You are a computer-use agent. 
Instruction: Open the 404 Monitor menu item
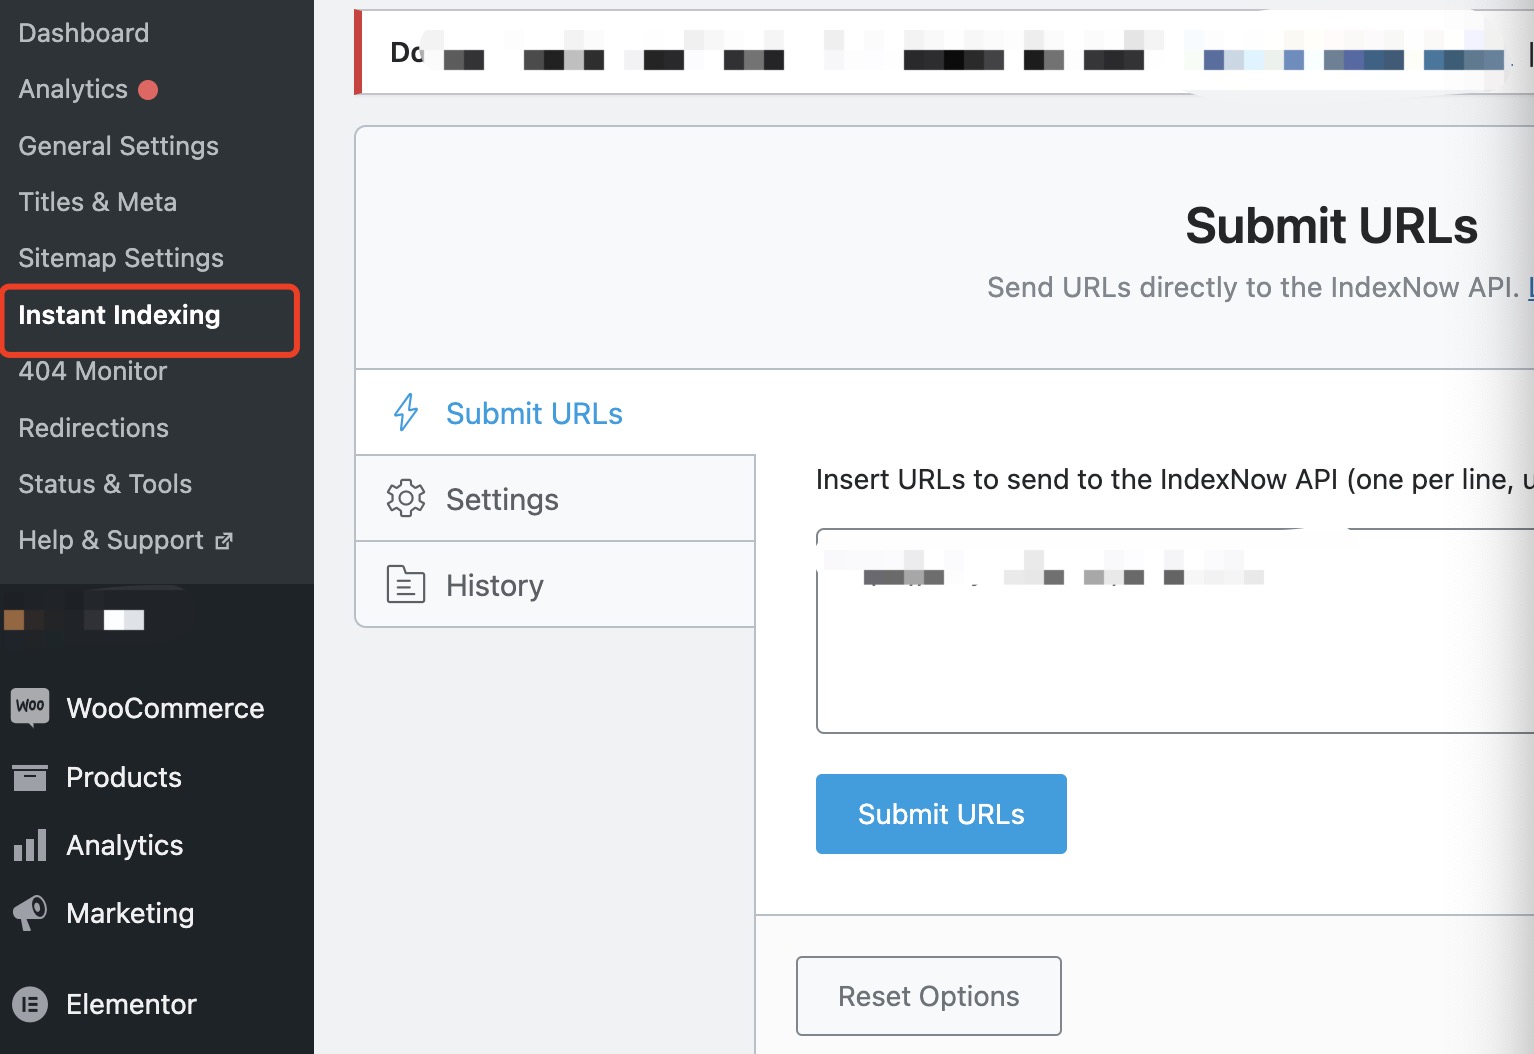(x=92, y=371)
